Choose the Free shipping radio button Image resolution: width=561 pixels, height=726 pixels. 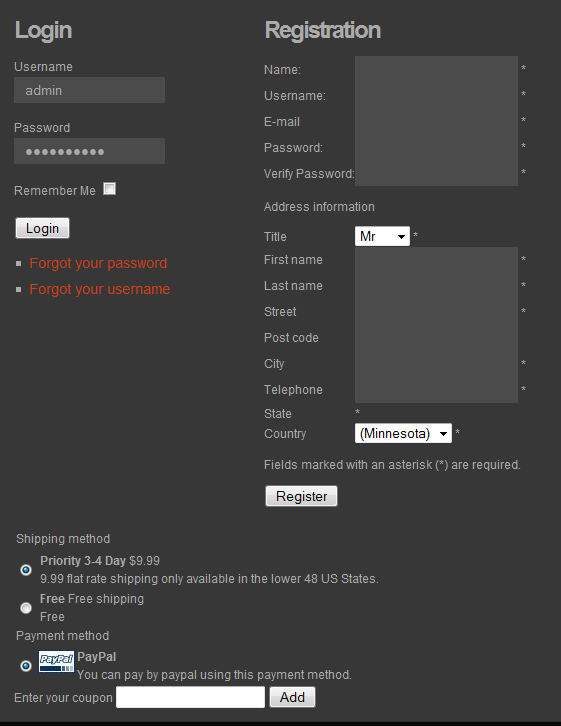point(26,607)
